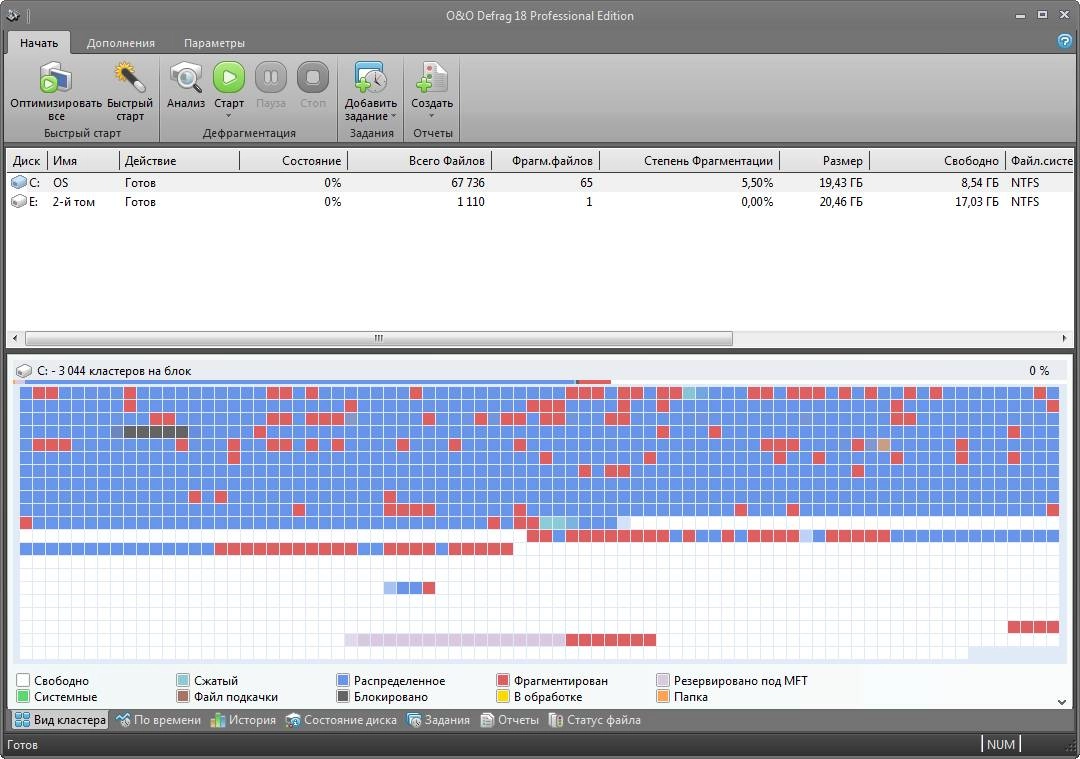Switch to the Начать ribbon tab
Screen dimensions: 1080x759
click(39, 43)
